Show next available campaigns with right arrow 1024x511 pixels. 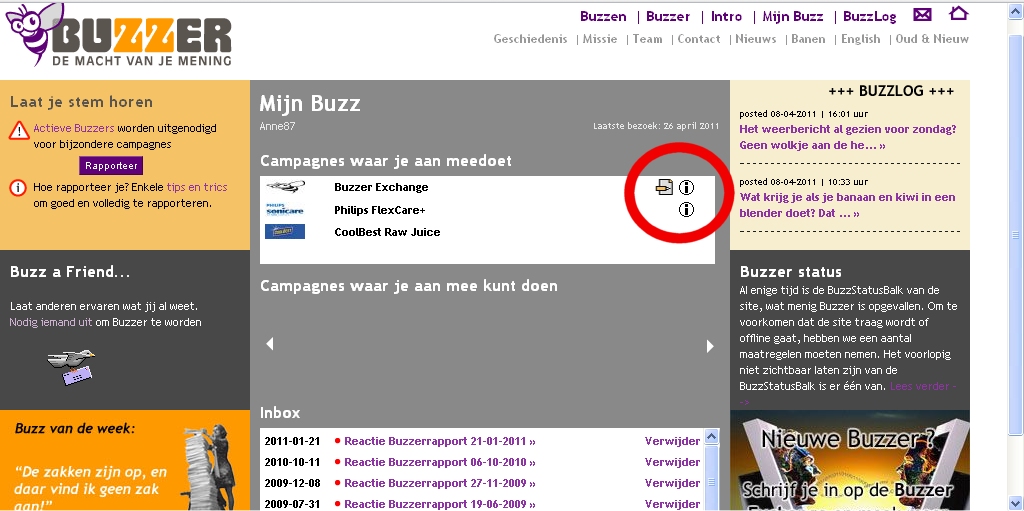coord(710,346)
